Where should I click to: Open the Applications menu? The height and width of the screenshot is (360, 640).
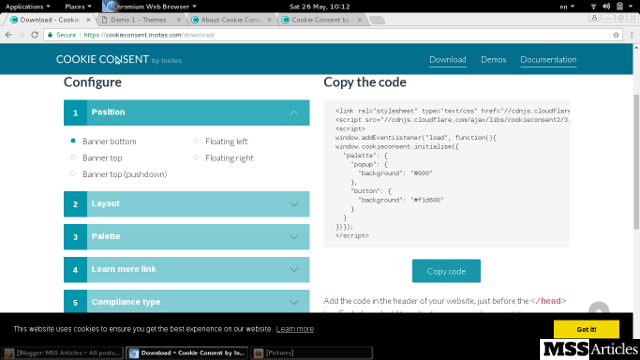coord(28,6)
